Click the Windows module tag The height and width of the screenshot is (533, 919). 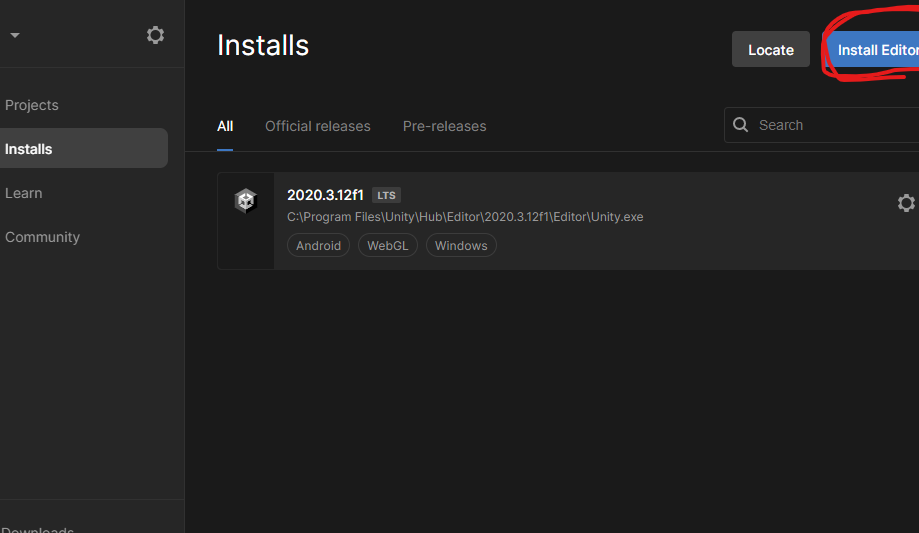tap(461, 245)
